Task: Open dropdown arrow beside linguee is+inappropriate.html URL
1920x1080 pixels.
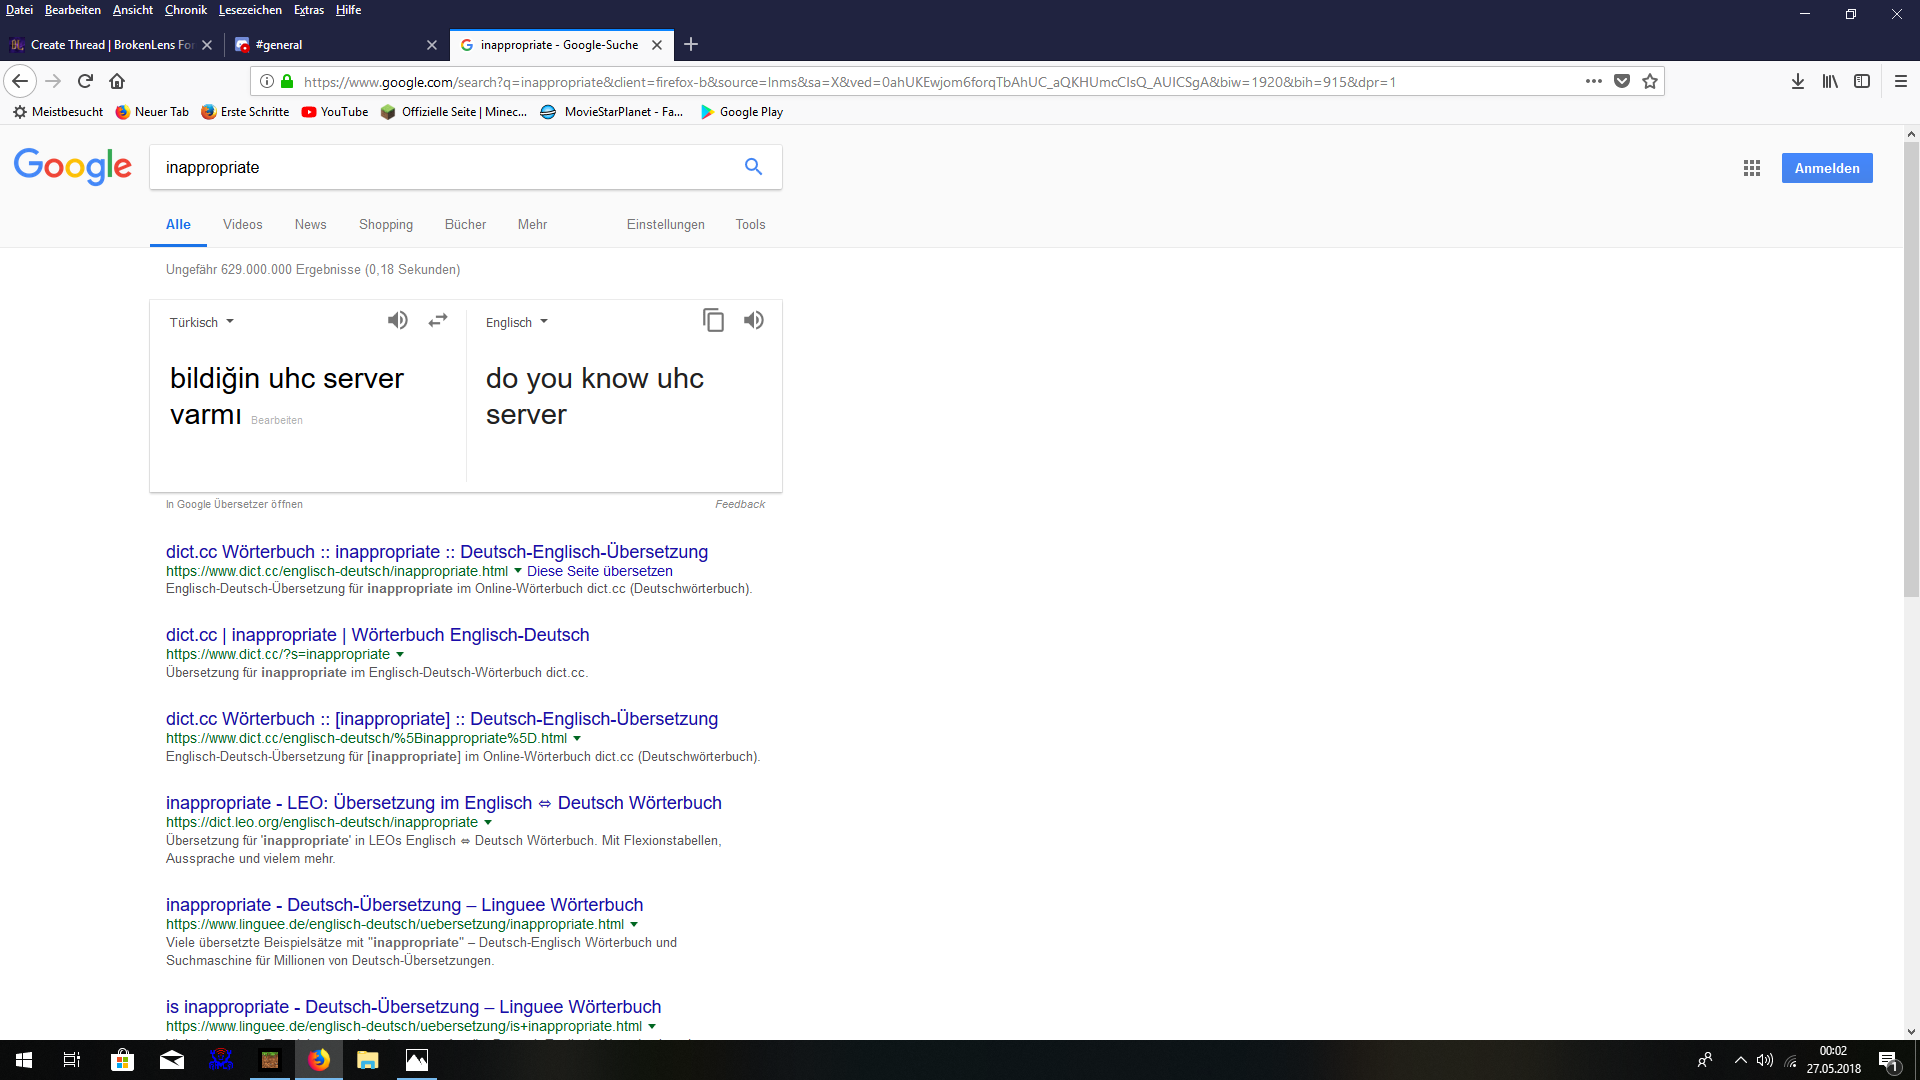Action: click(x=652, y=1027)
